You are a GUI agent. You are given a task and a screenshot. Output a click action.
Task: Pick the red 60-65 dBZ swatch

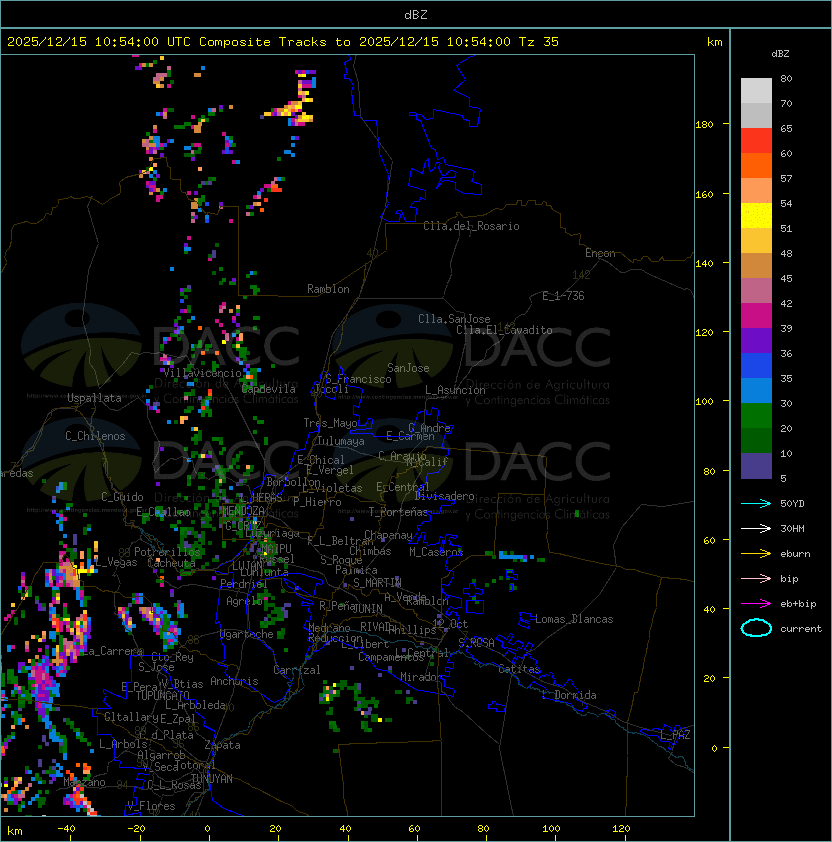pyautogui.click(x=756, y=141)
